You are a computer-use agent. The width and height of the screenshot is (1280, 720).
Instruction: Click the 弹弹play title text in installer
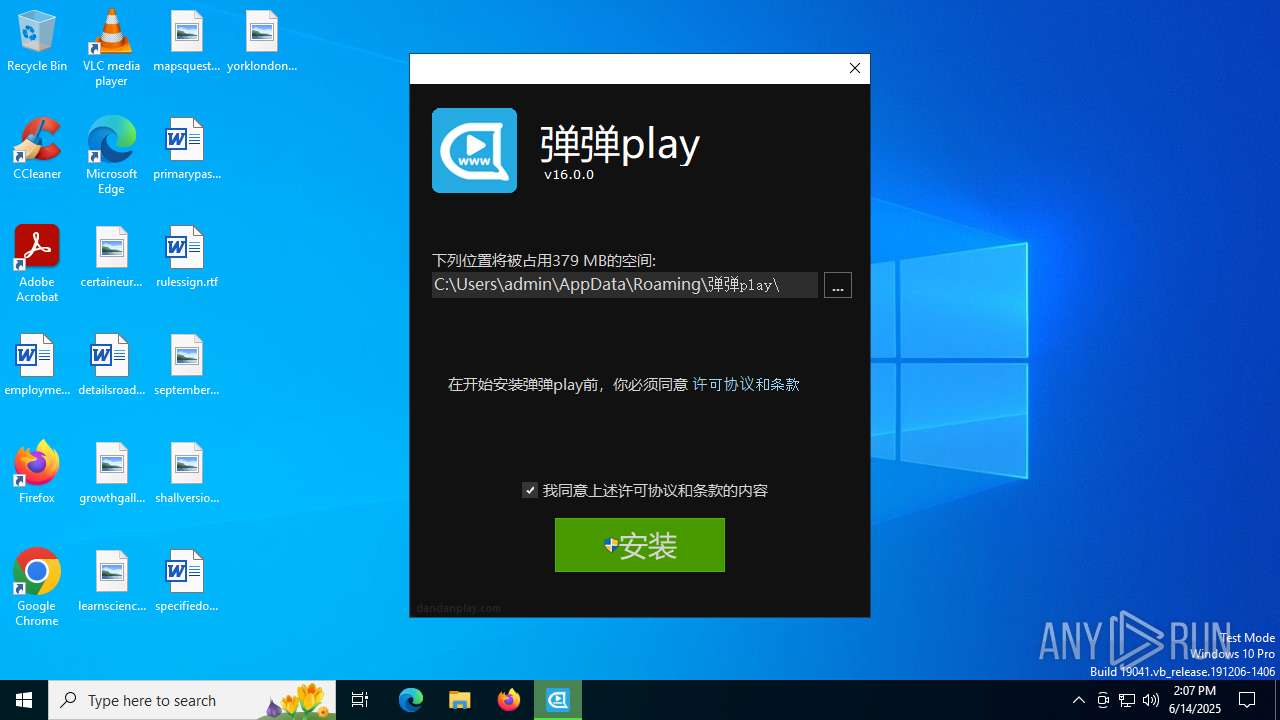click(620, 144)
